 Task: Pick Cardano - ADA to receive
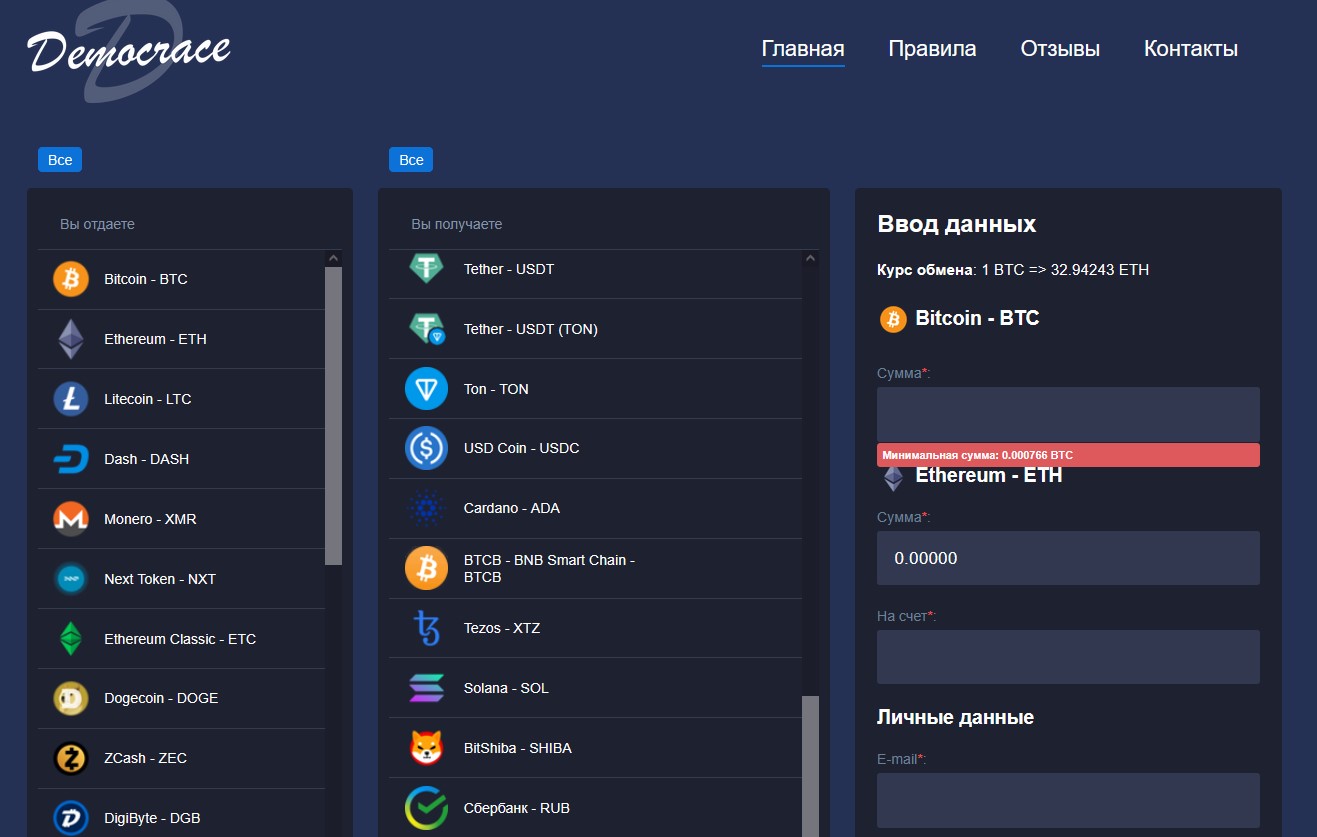point(595,508)
